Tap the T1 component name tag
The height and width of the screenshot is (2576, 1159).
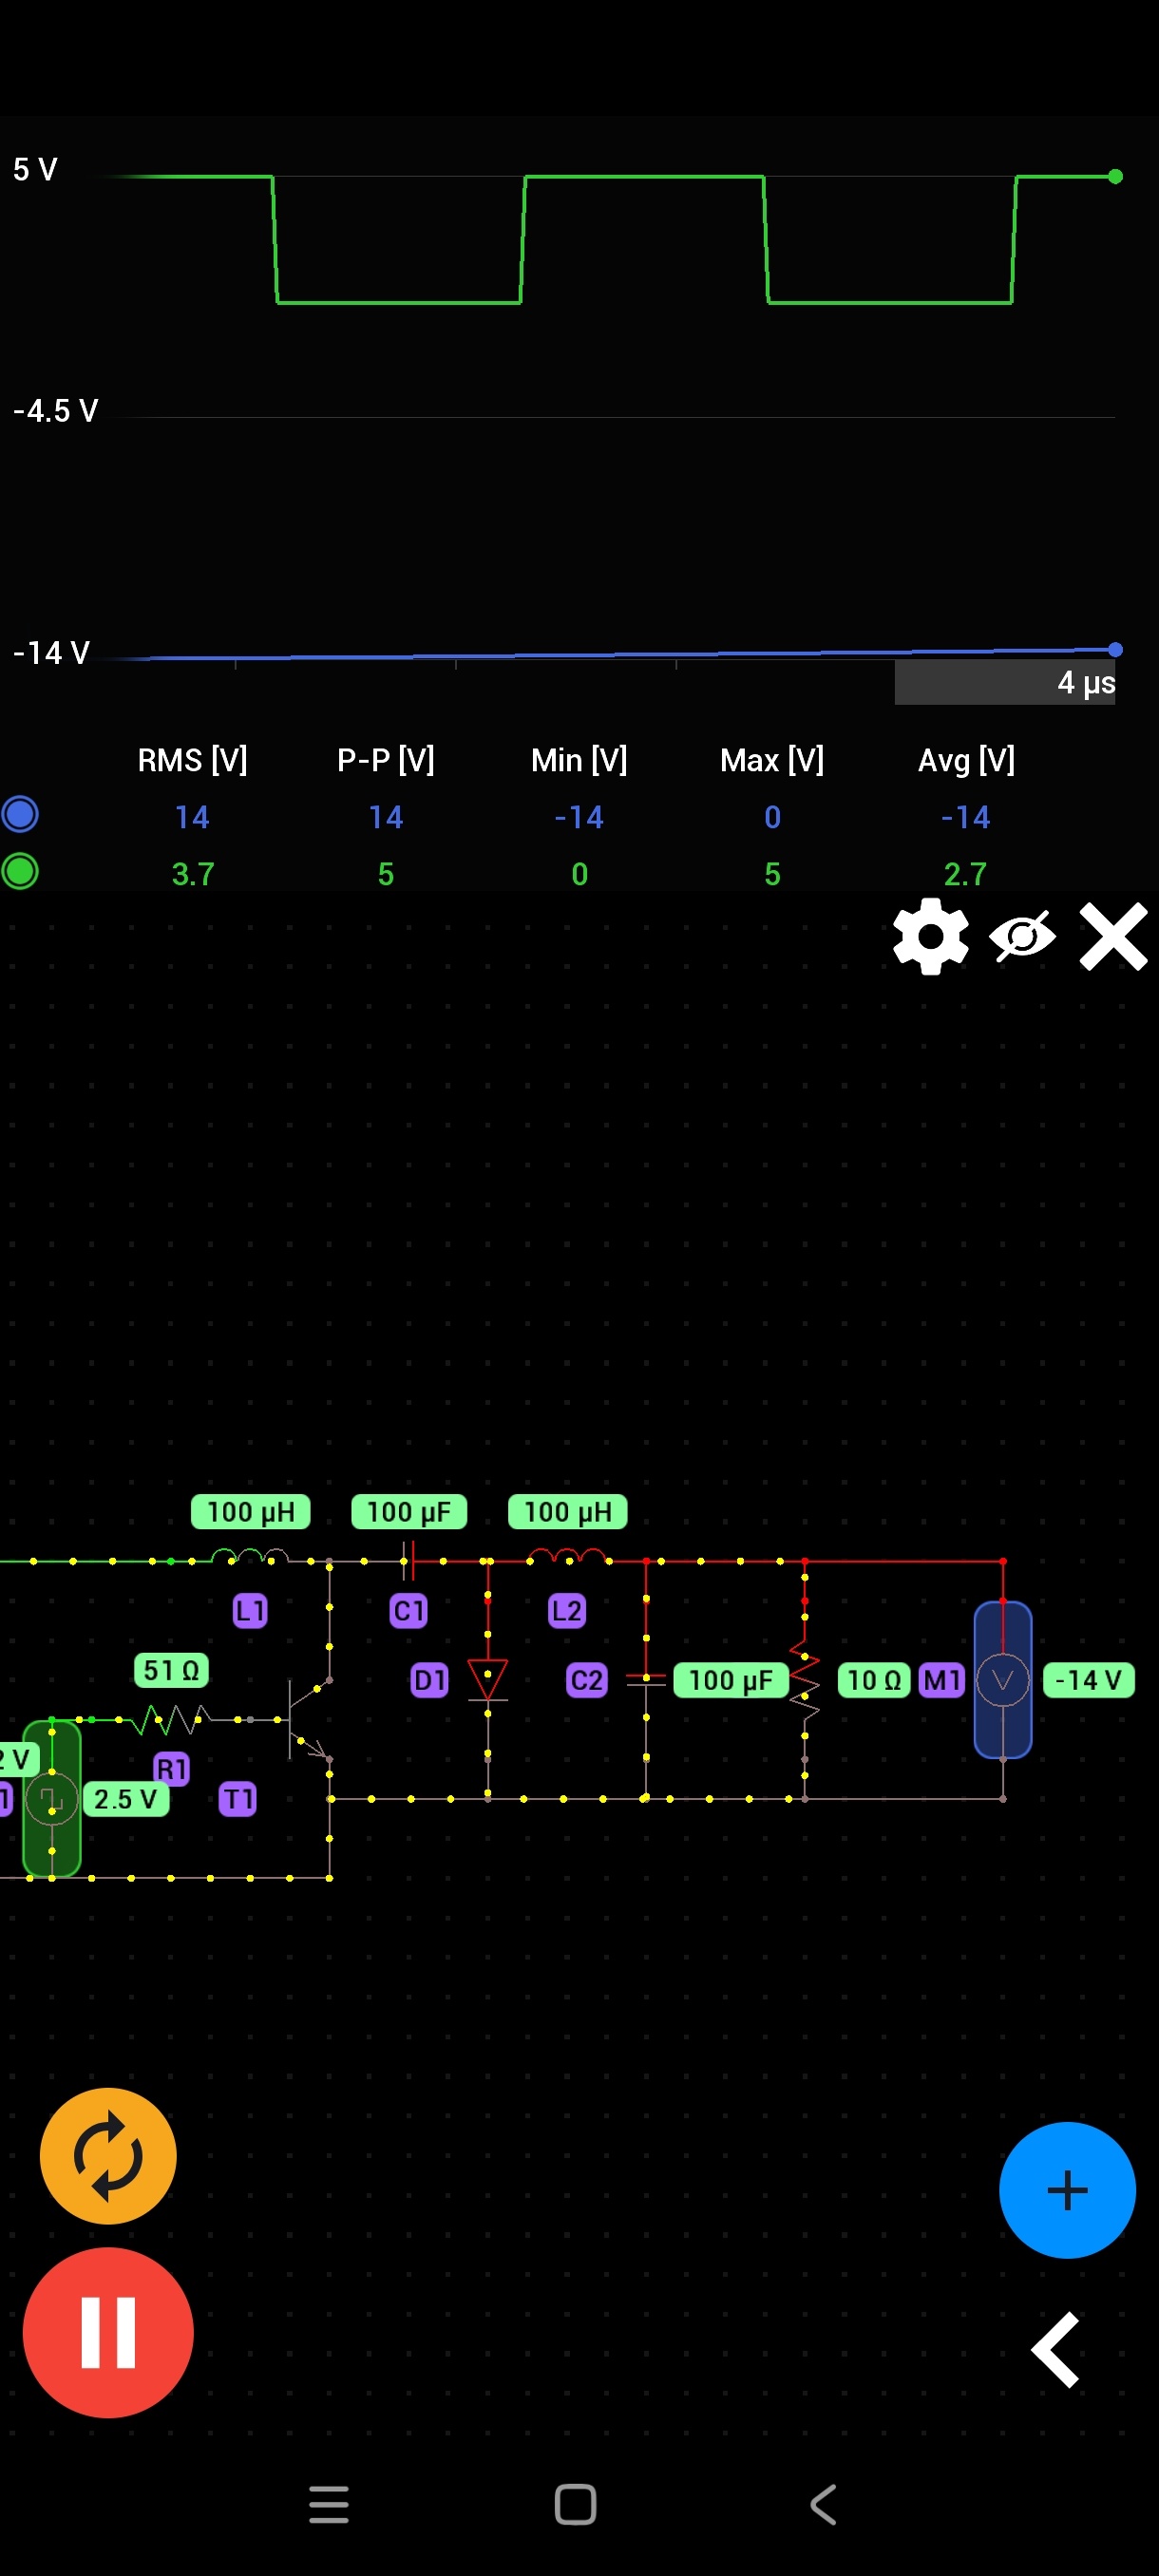(x=238, y=1798)
